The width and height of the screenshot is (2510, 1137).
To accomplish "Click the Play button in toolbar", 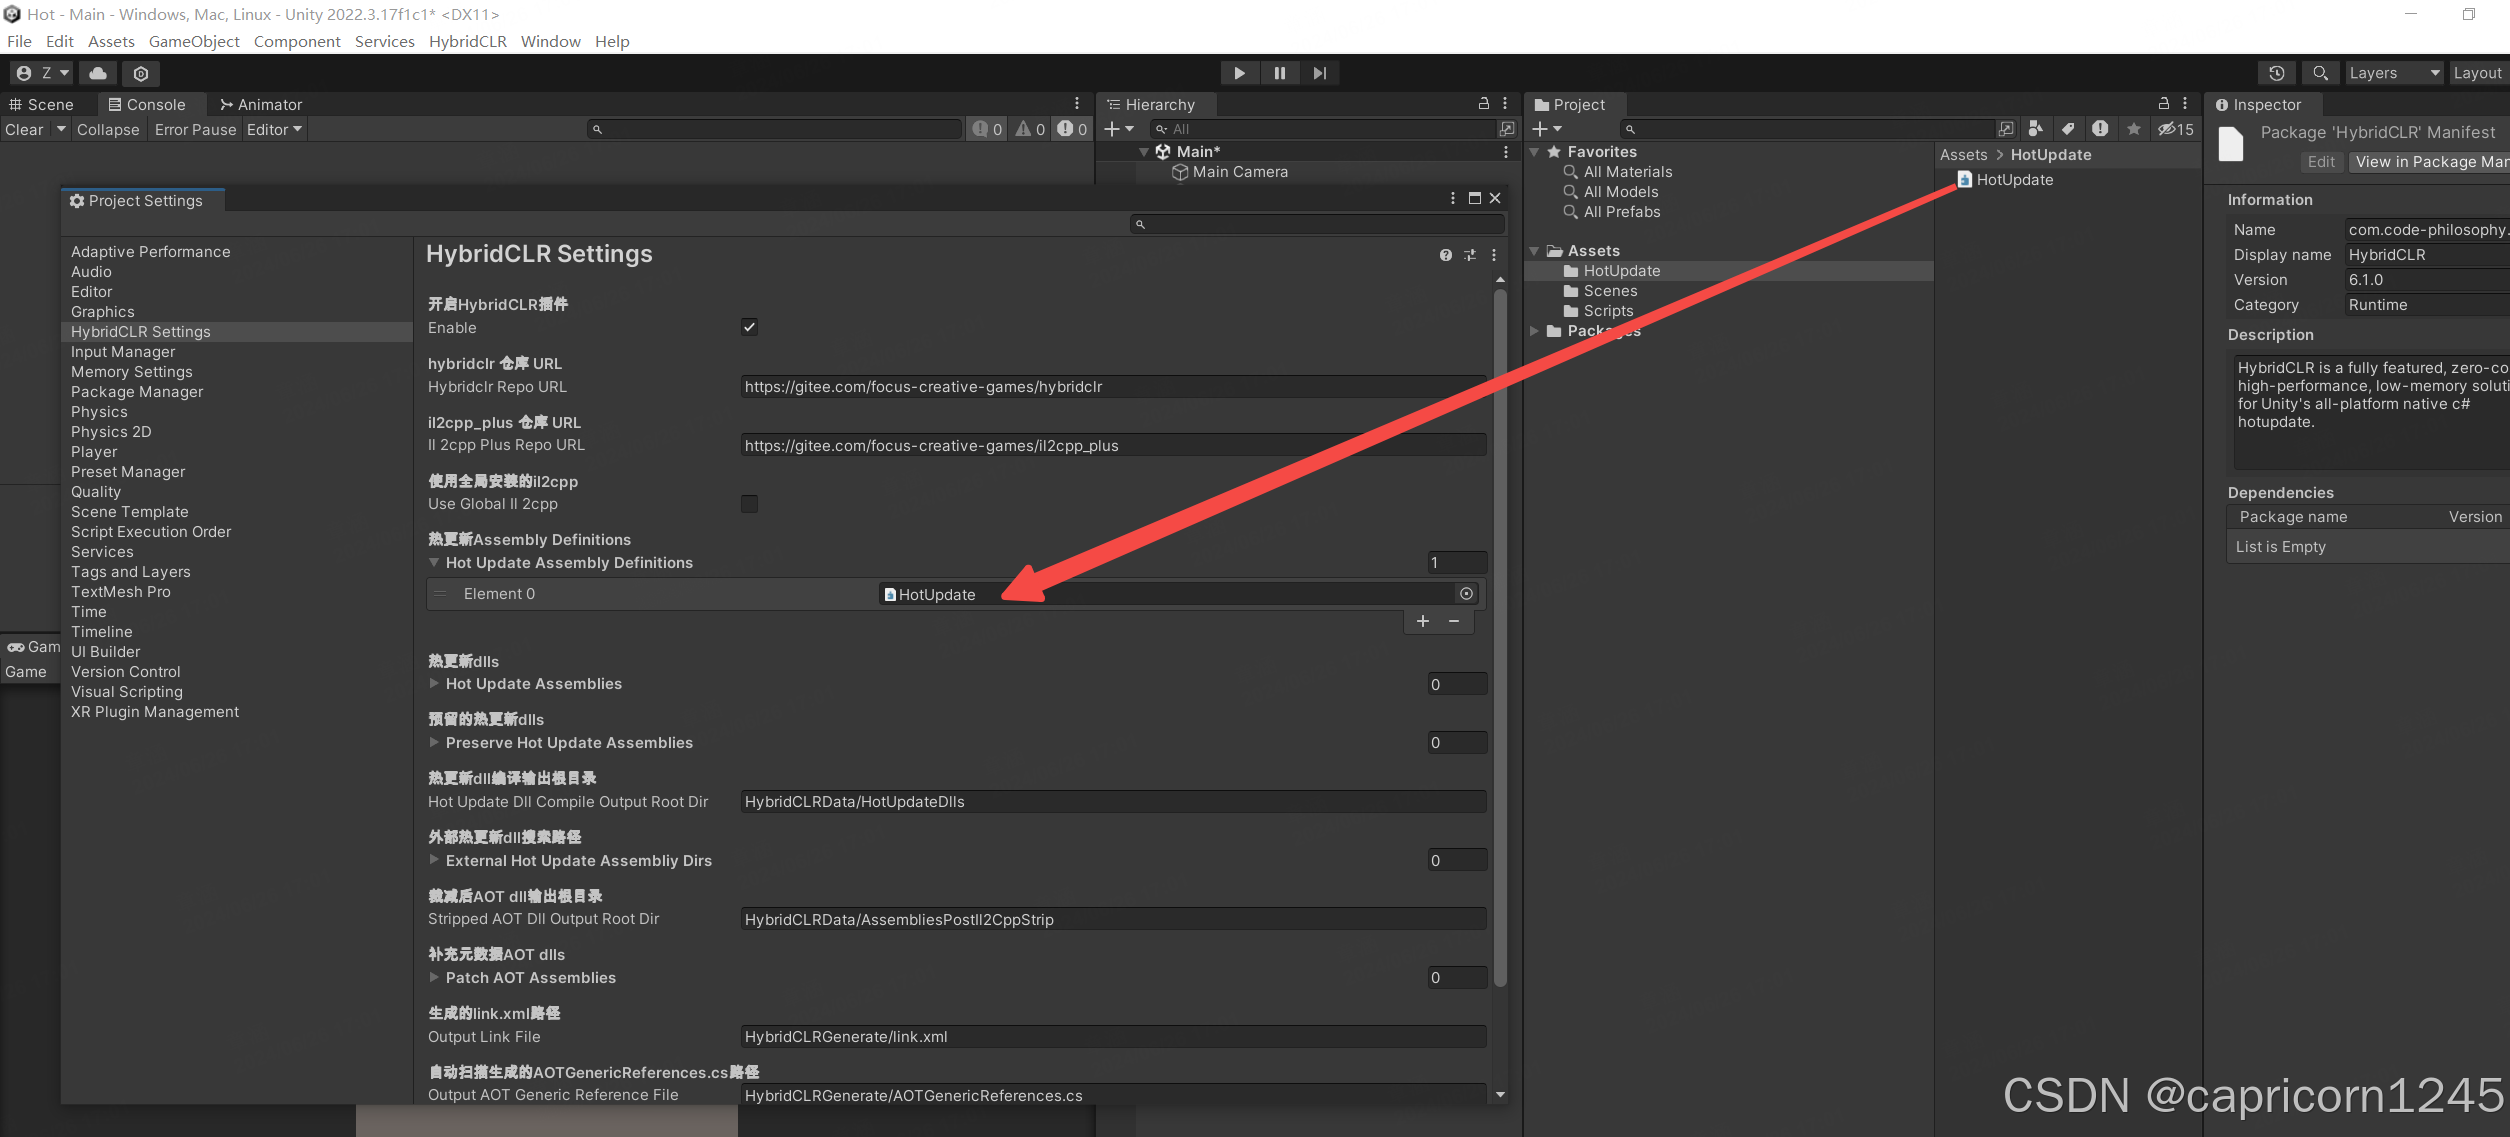I will tap(1239, 73).
